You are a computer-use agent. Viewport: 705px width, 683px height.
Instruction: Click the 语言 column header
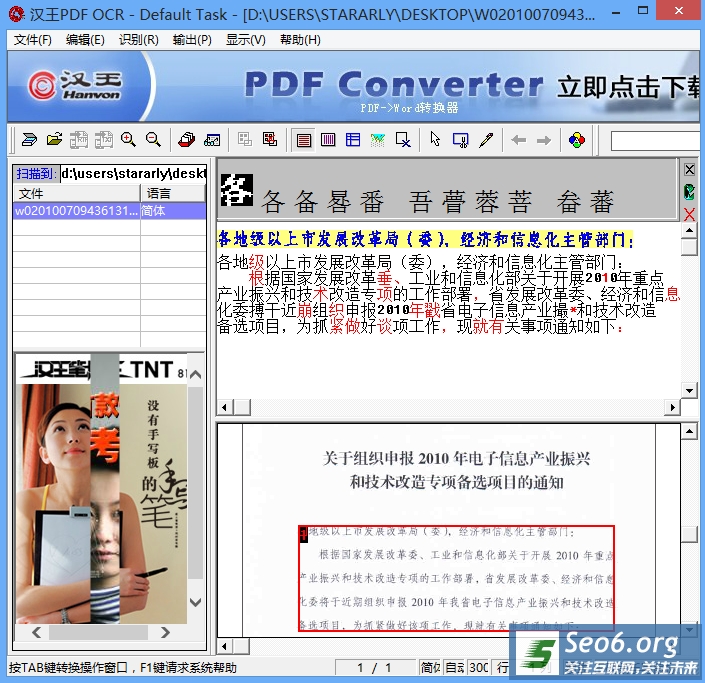point(173,193)
